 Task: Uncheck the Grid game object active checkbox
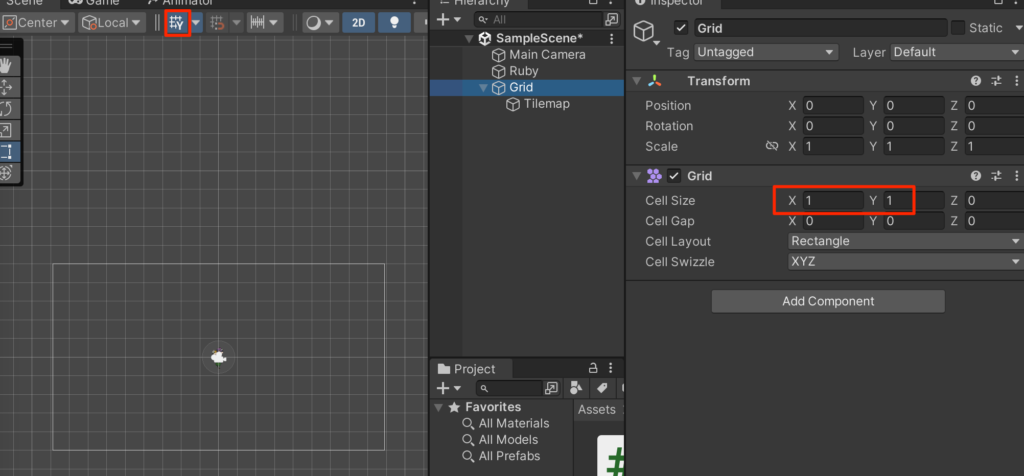pyautogui.click(x=681, y=28)
